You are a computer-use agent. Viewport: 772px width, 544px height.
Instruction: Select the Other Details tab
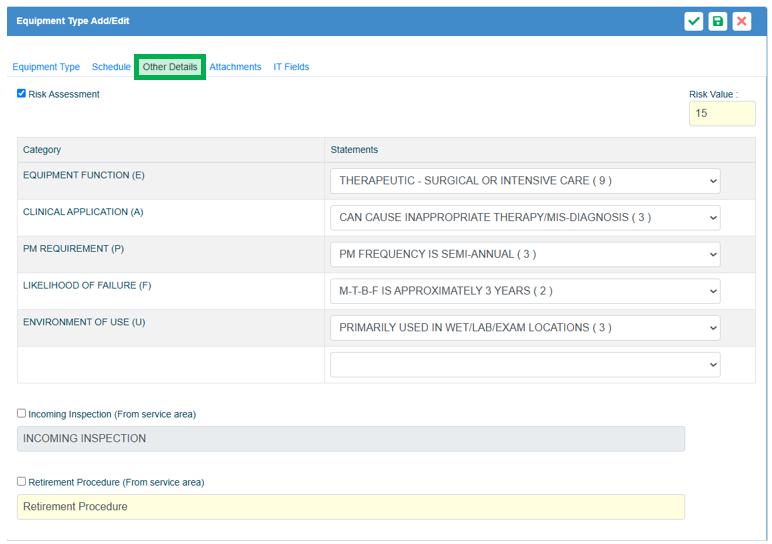pyautogui.click(x=170, y=67)
